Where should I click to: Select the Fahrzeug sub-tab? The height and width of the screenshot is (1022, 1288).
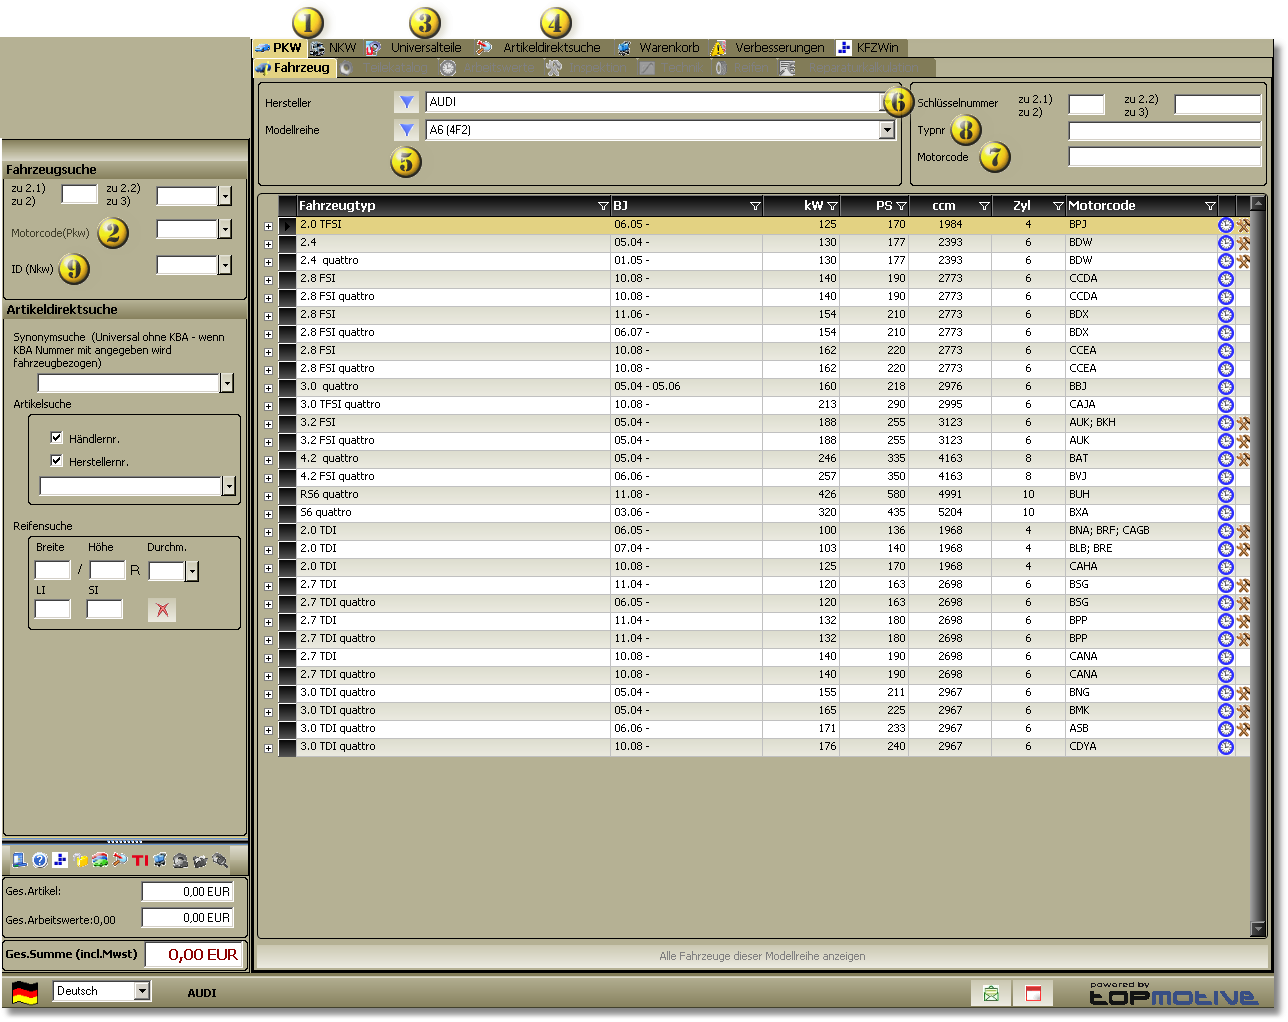[x=293, y=68]
